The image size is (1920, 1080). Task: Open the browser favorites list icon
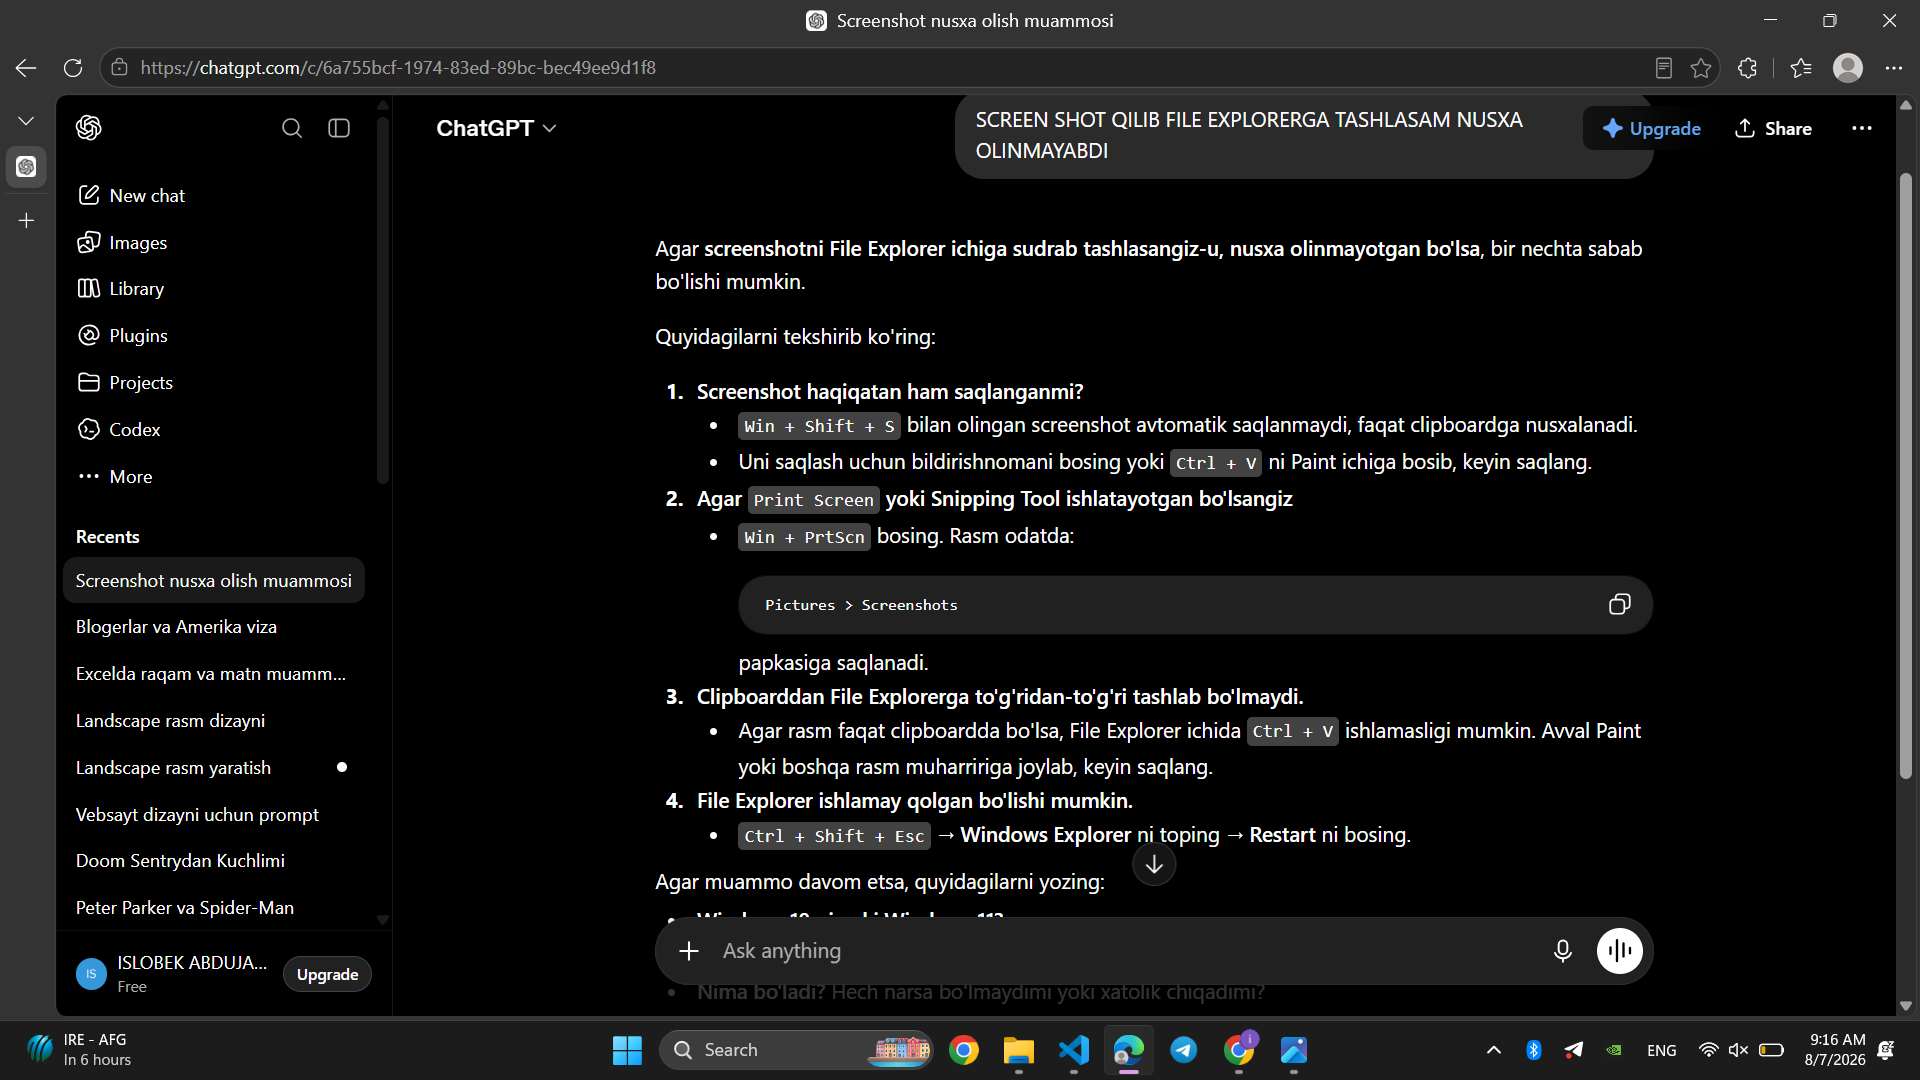click(1801, 68)
